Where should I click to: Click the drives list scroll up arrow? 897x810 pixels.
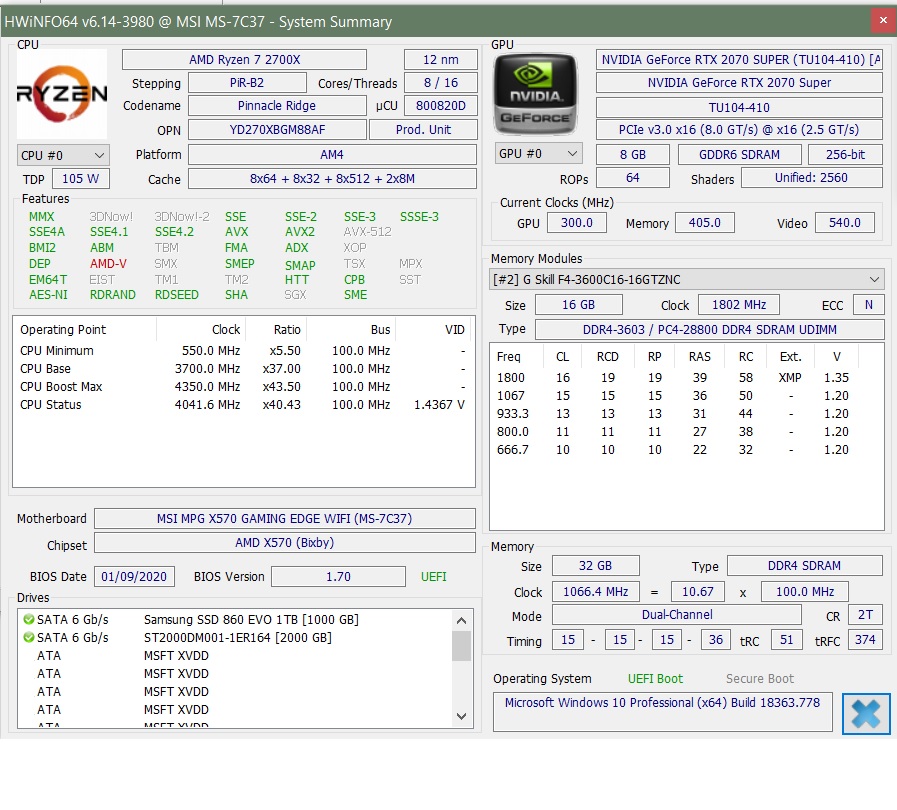pos(462,620)
